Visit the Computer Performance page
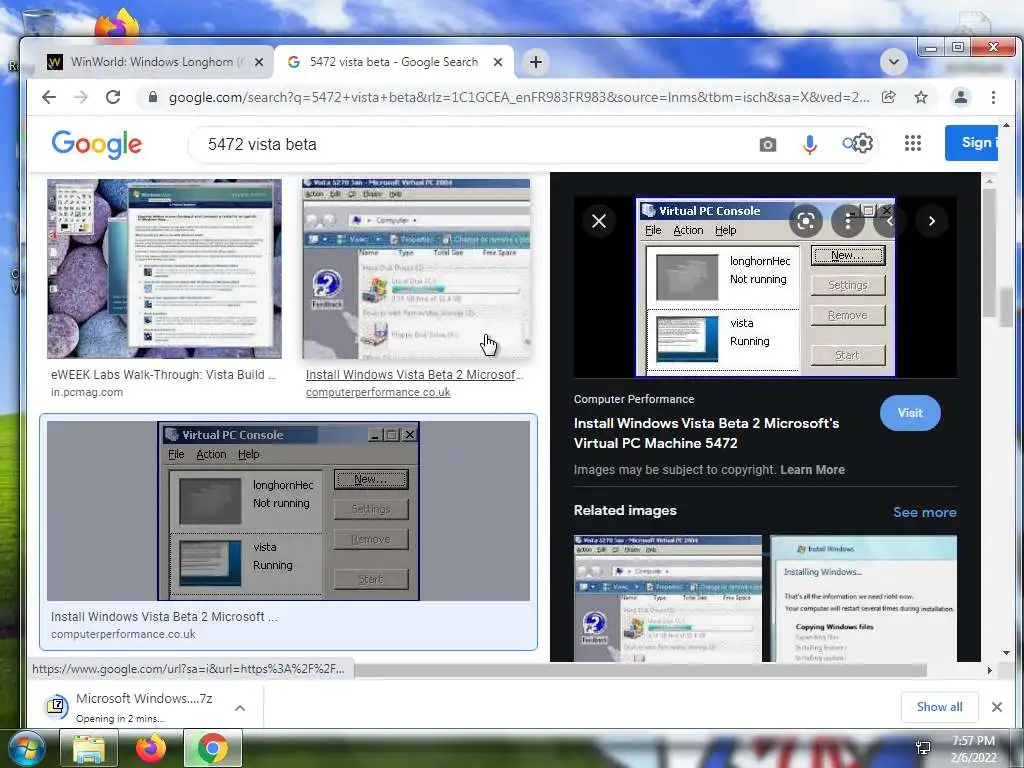 click(x=910, y=413)
